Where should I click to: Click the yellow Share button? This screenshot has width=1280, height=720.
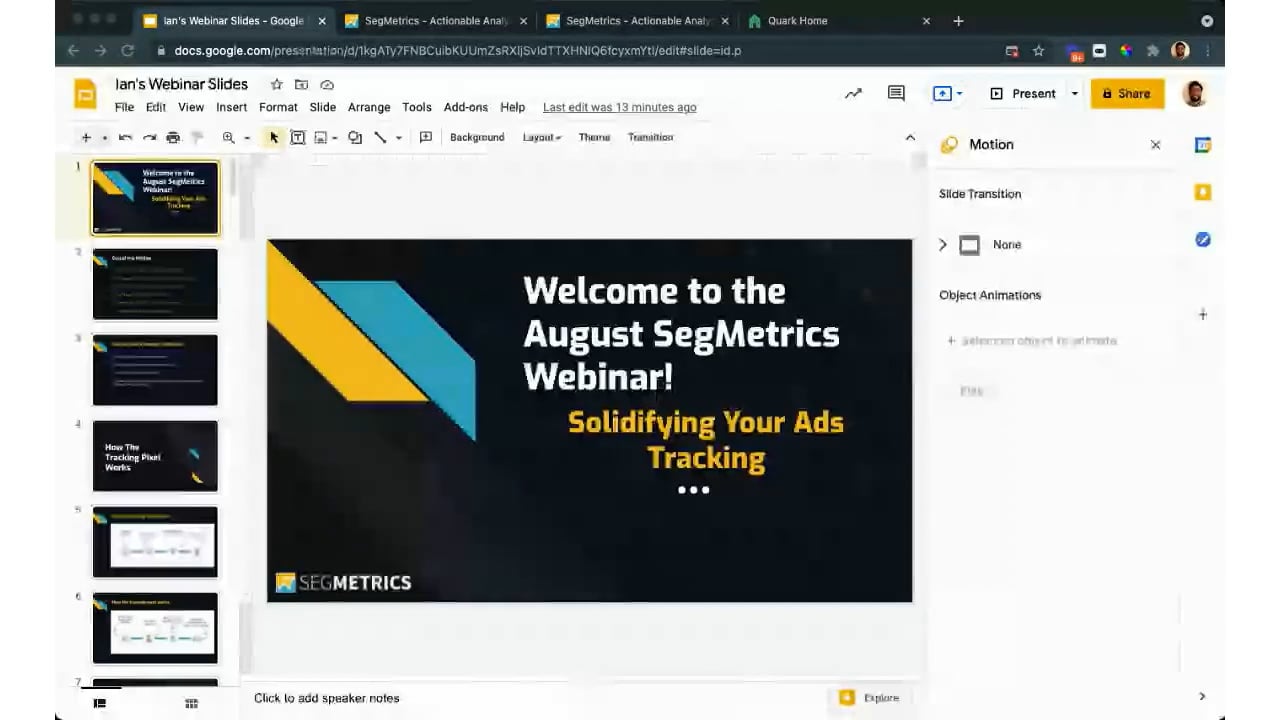pyautogui.click(x=1127, y=93)
